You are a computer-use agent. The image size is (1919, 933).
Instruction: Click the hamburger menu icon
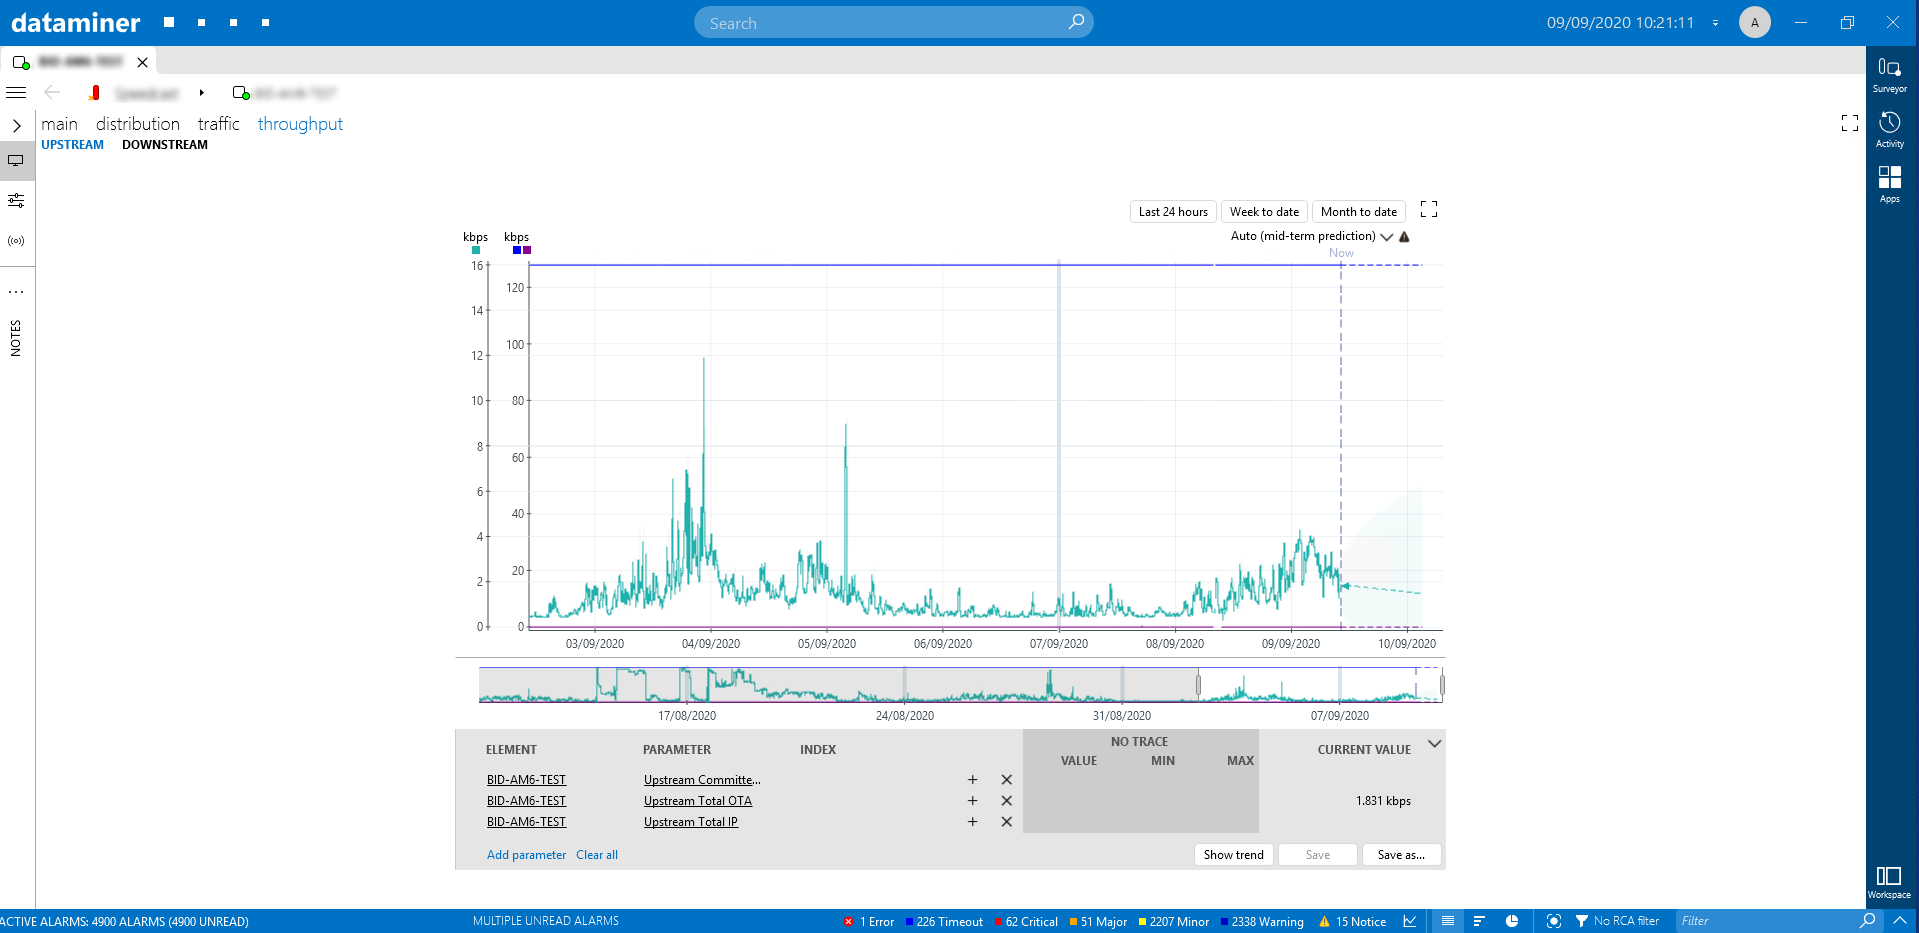point(16,92)
